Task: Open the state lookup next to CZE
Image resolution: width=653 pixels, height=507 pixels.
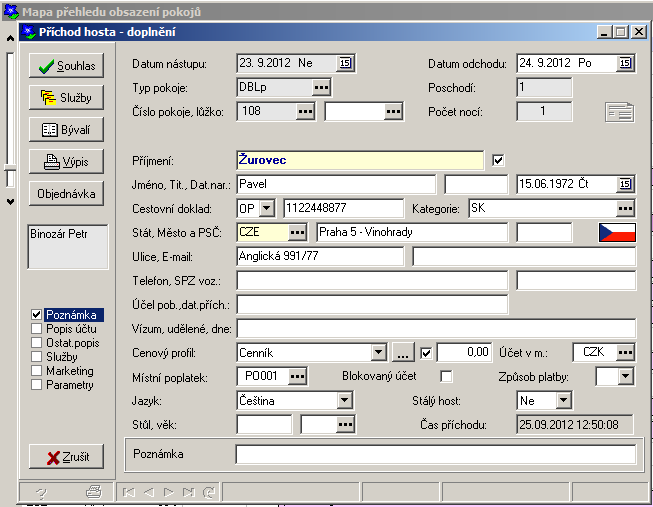Action: tap(297, 232)
